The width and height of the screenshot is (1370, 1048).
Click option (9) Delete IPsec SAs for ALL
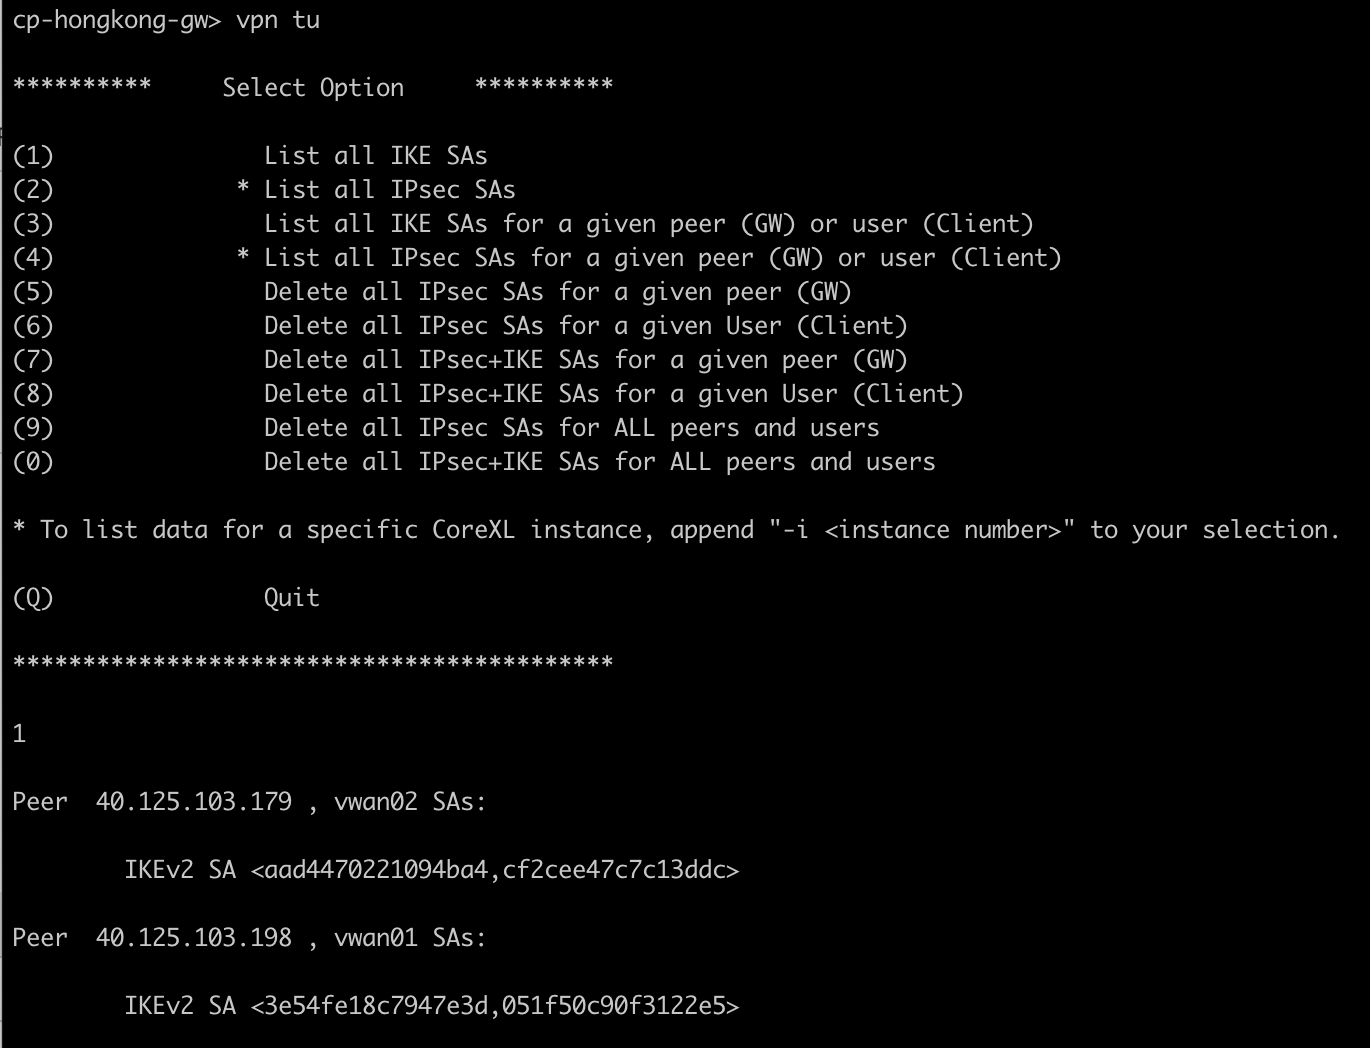[x=446, y=428]
